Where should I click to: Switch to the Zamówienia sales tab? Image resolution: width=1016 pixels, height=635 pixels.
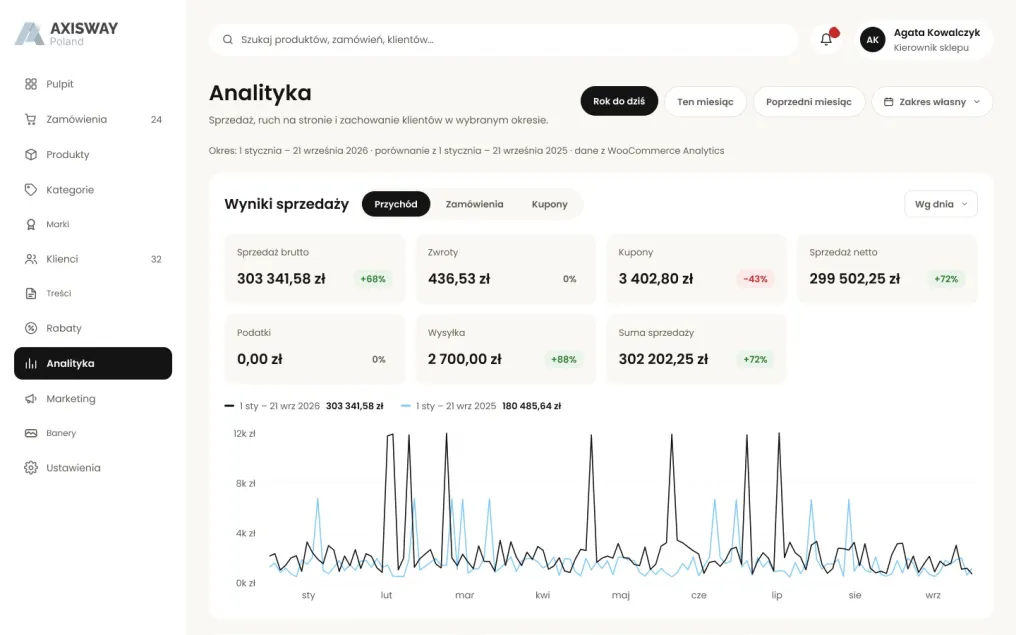click(x=474, y=204)
